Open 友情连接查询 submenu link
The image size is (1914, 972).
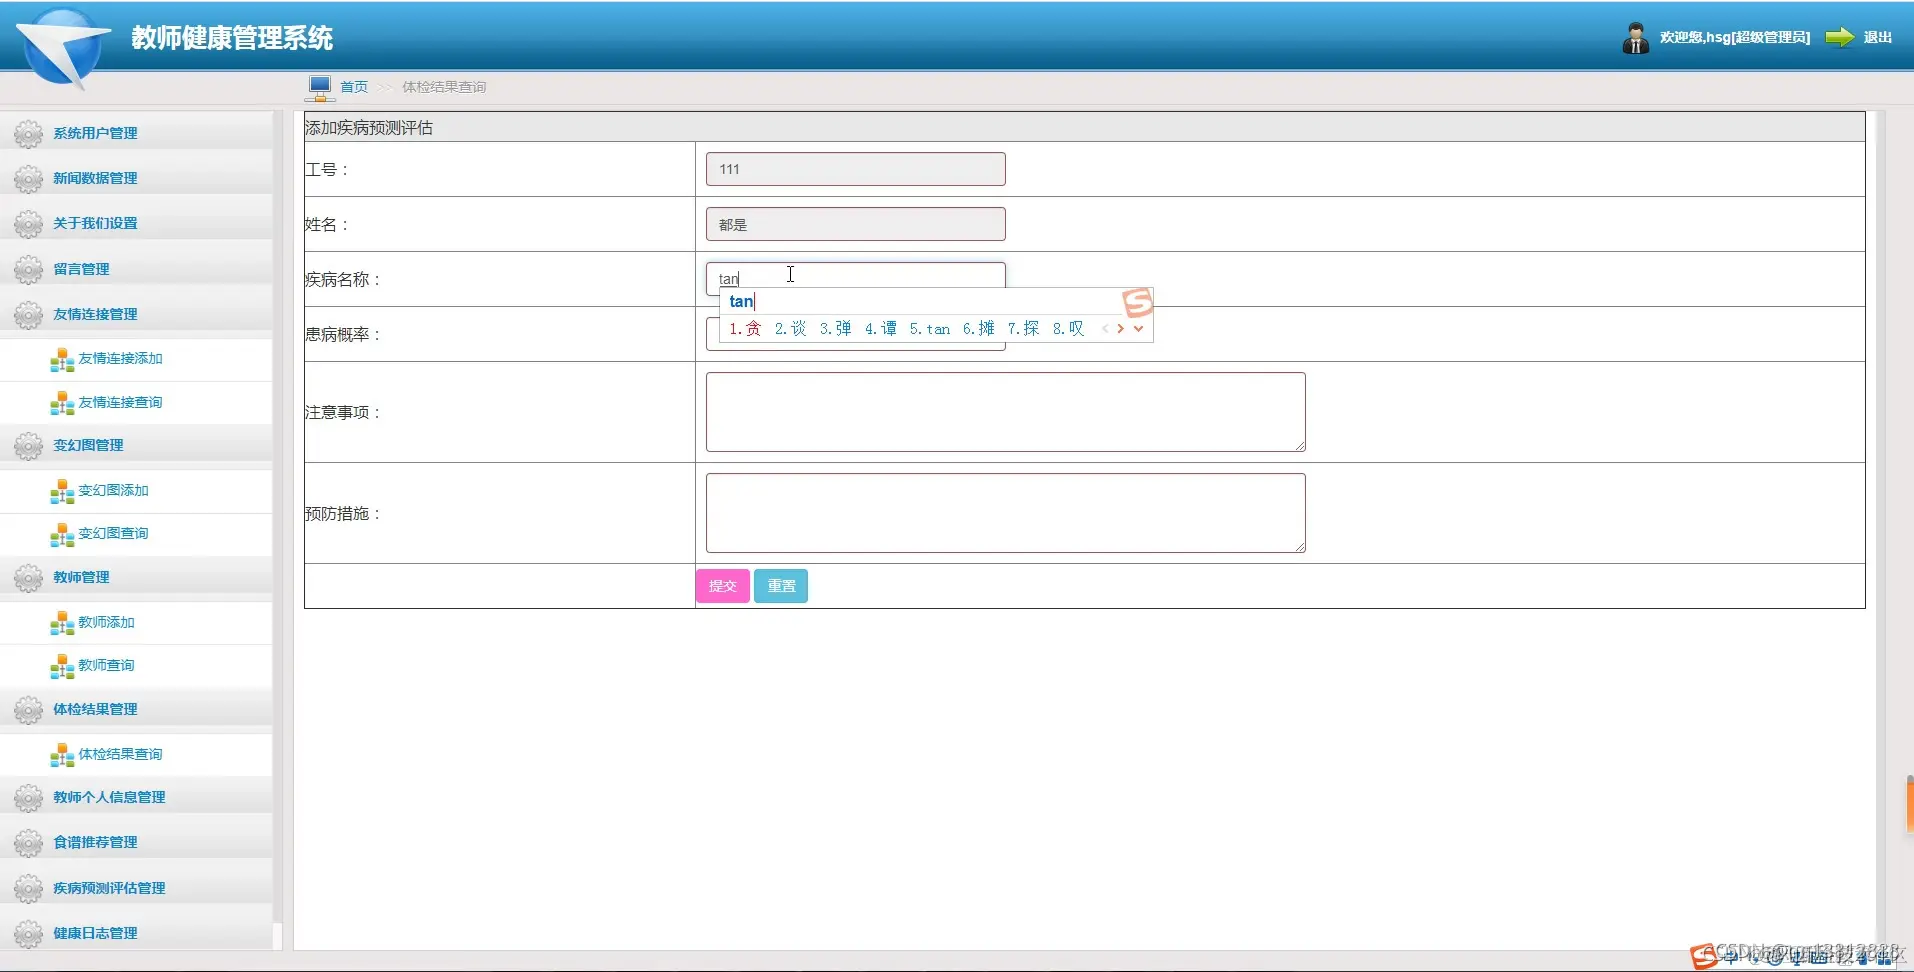(x=120, y=402)
